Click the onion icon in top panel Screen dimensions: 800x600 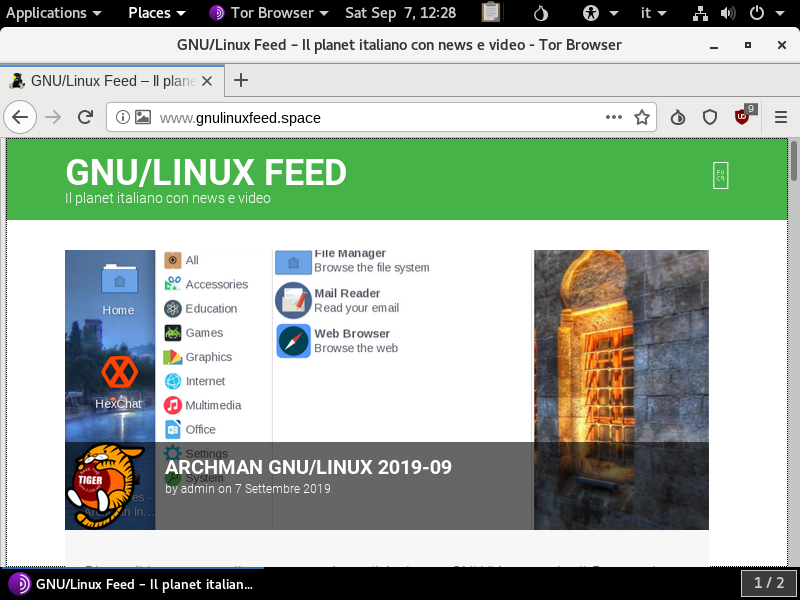coord(540,13)
